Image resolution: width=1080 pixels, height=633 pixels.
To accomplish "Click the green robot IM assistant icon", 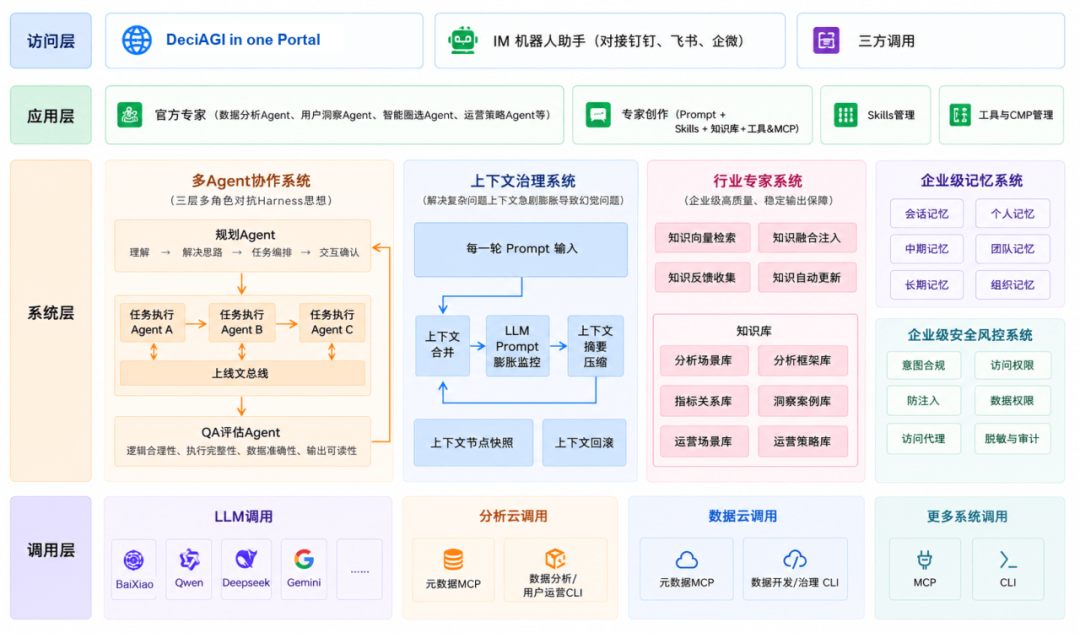I will coord(463,40).
